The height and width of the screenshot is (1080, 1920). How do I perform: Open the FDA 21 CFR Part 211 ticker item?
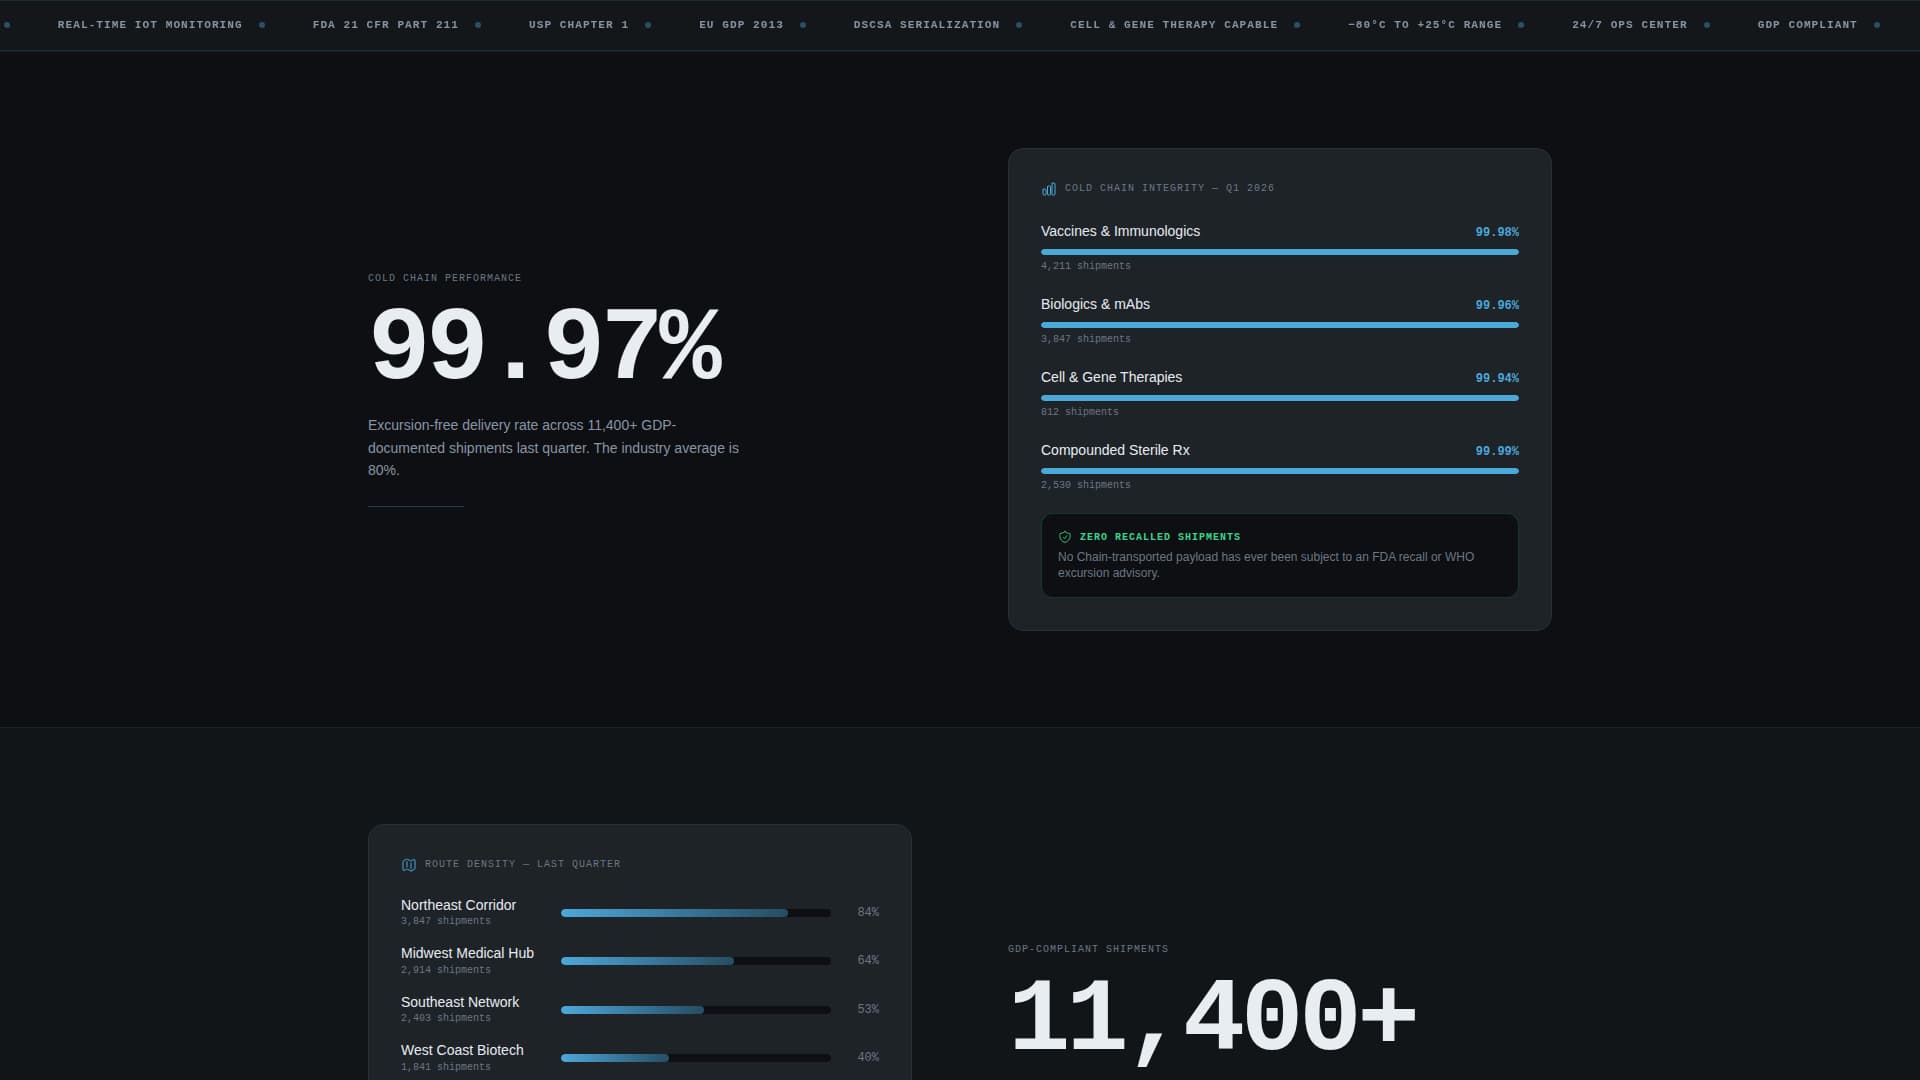click(386, 24)
